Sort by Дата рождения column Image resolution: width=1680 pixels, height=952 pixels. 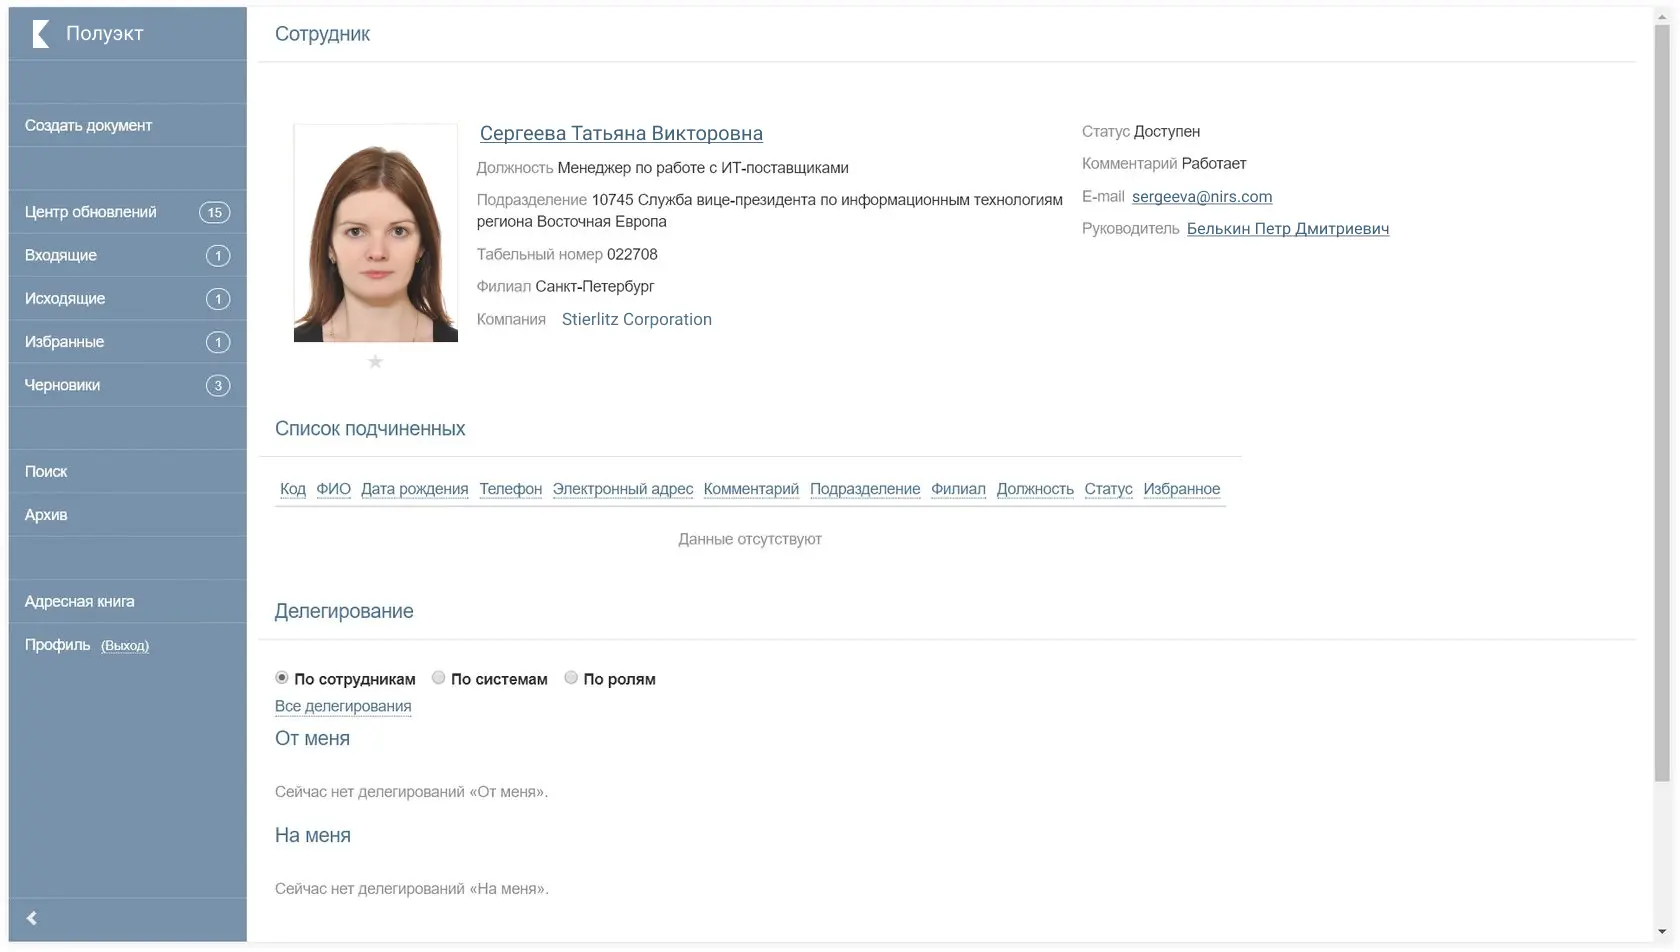point(415,489)
